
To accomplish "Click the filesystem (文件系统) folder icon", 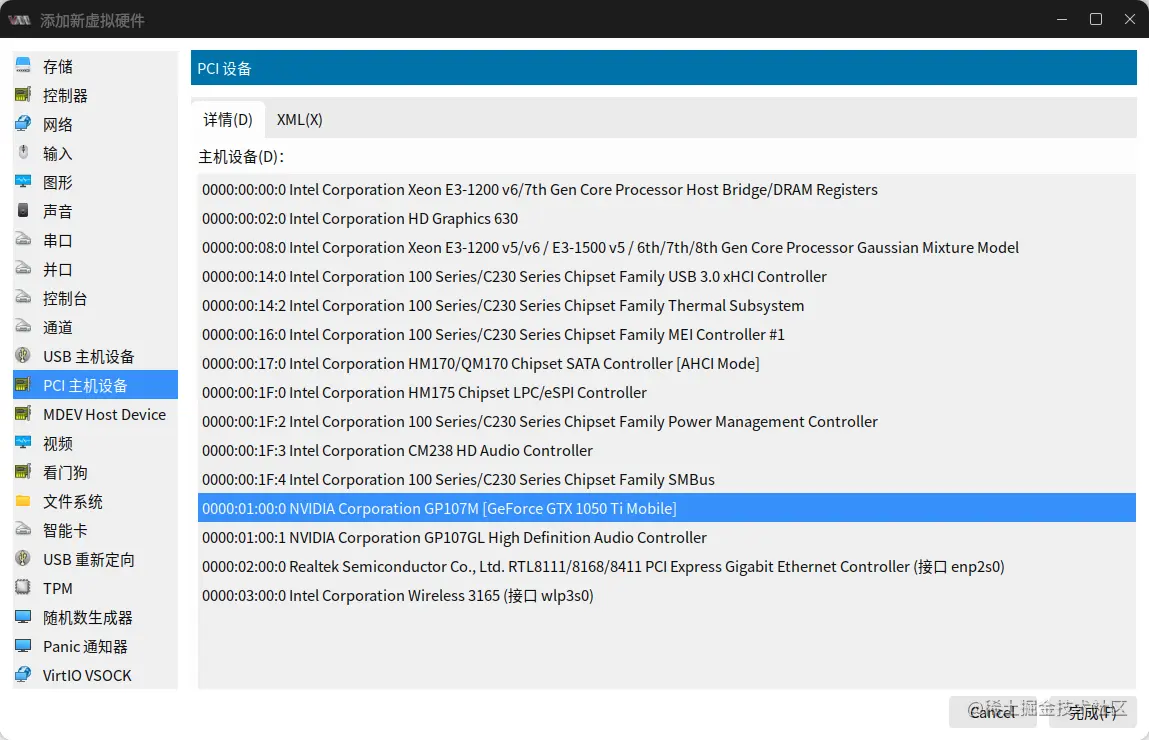I will [x=23, y=501].
